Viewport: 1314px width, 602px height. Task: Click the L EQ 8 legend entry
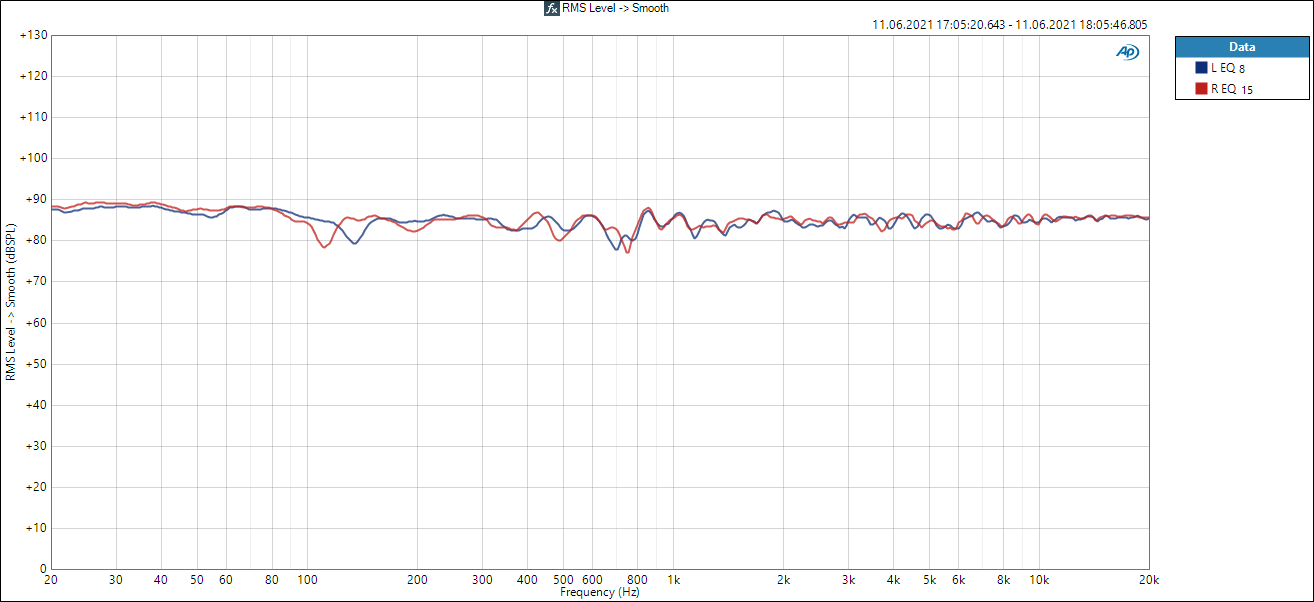click(x=1228, y=68)
